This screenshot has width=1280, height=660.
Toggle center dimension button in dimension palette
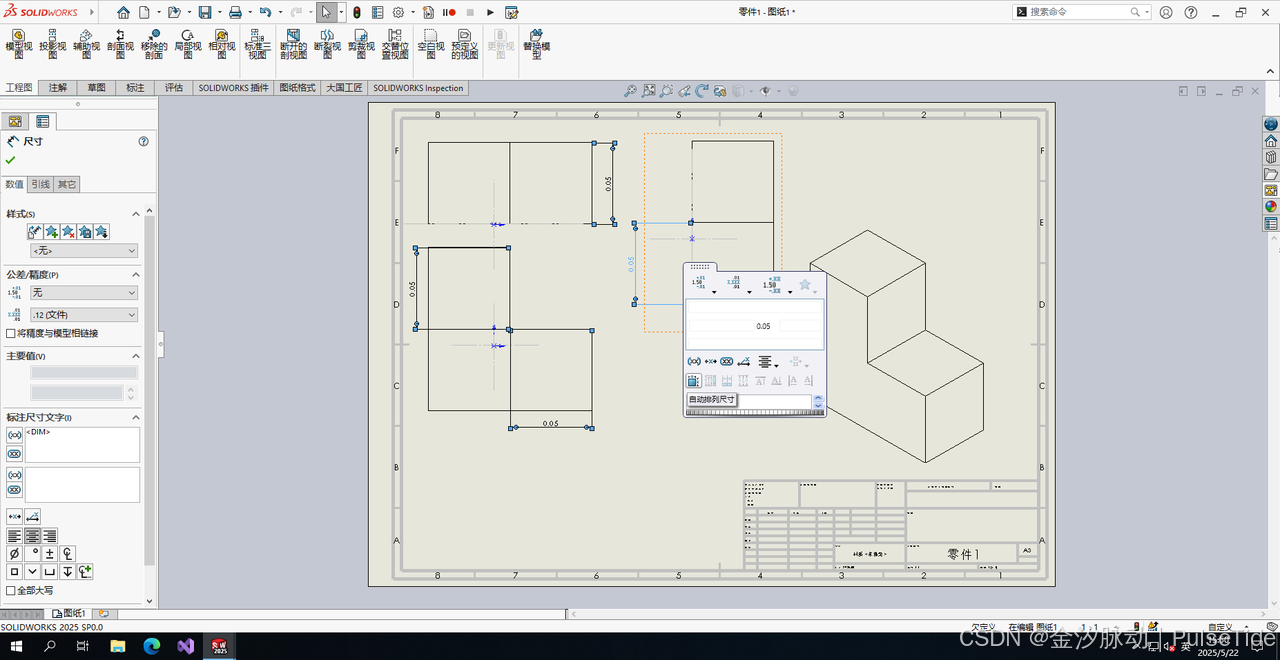click(711, 361)
